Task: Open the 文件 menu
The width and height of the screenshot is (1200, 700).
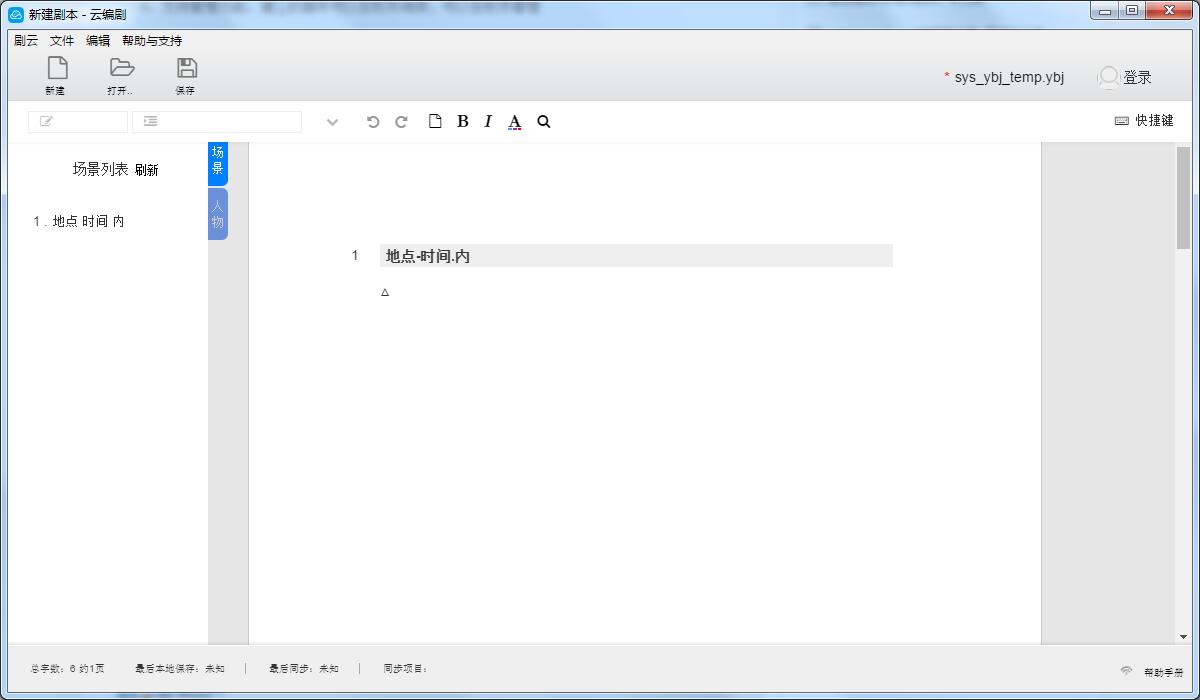Action: (62, 41)
